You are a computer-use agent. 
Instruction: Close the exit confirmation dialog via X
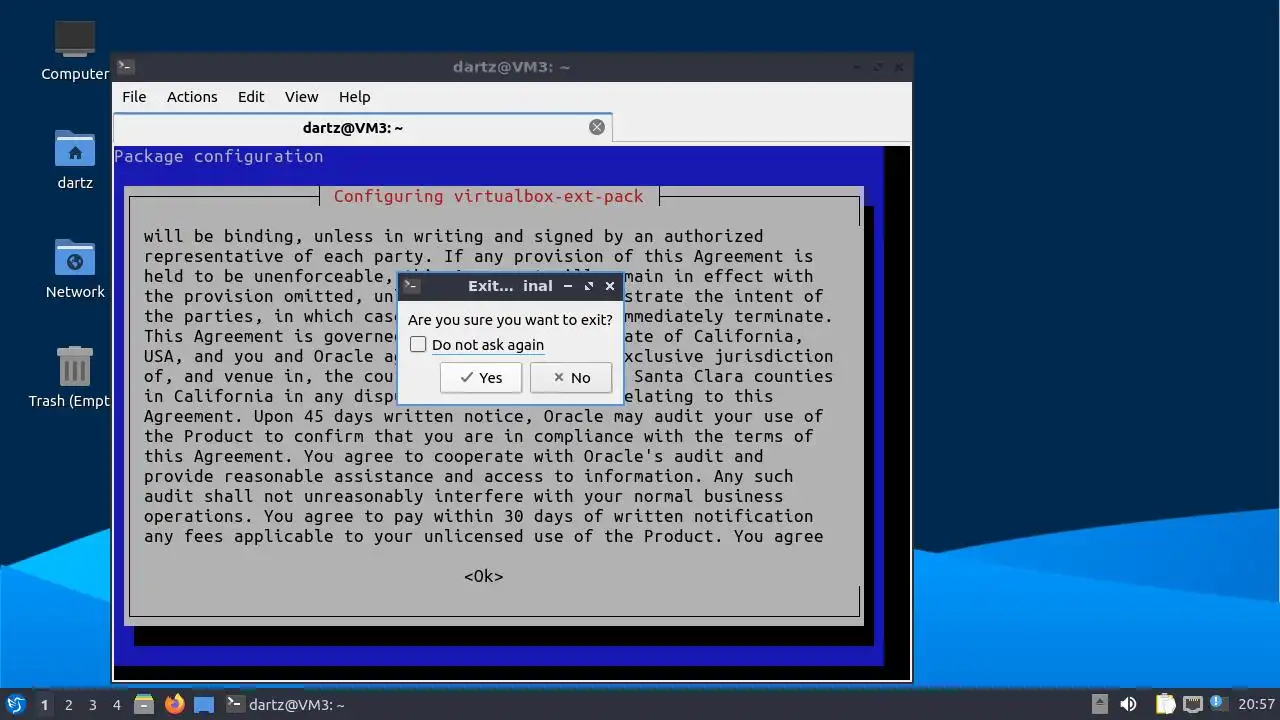click(610, 286)
